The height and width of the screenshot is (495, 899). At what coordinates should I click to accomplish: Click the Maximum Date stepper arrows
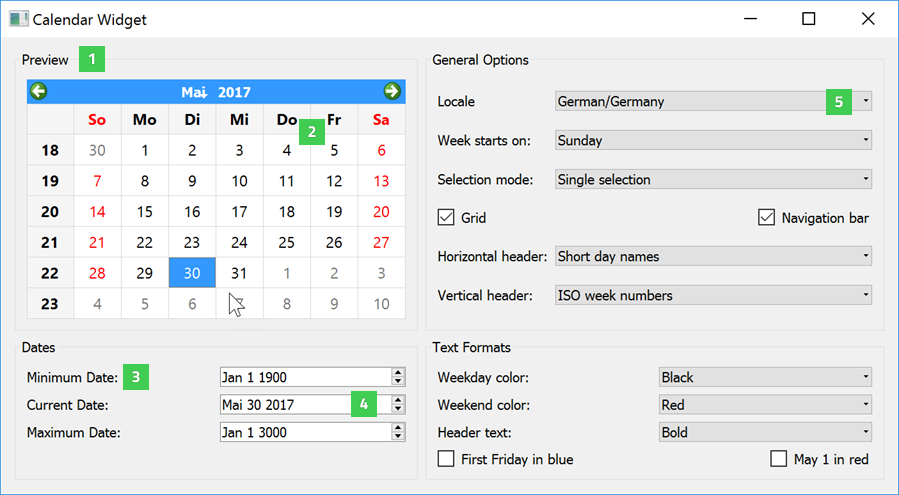click(398, 432)
